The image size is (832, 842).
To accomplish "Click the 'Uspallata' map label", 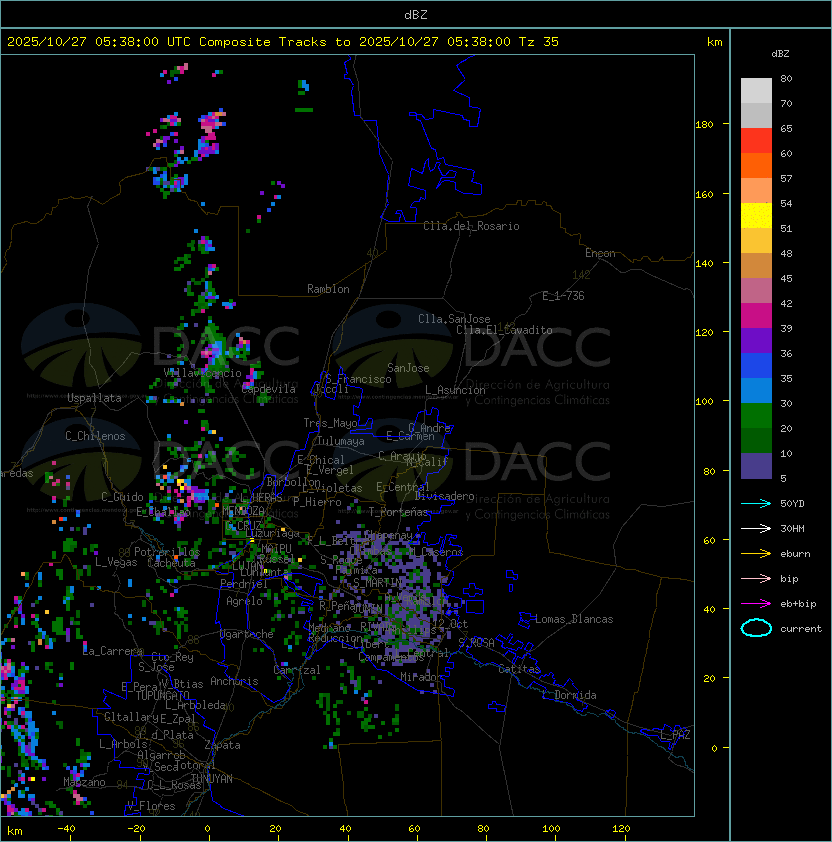I will pos(94,398).
